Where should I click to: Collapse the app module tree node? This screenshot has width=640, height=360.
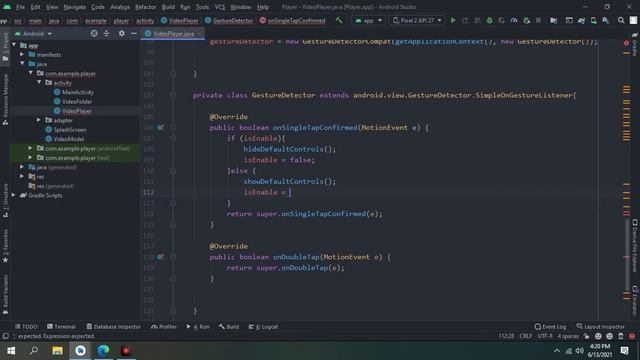tap(14, 45)
